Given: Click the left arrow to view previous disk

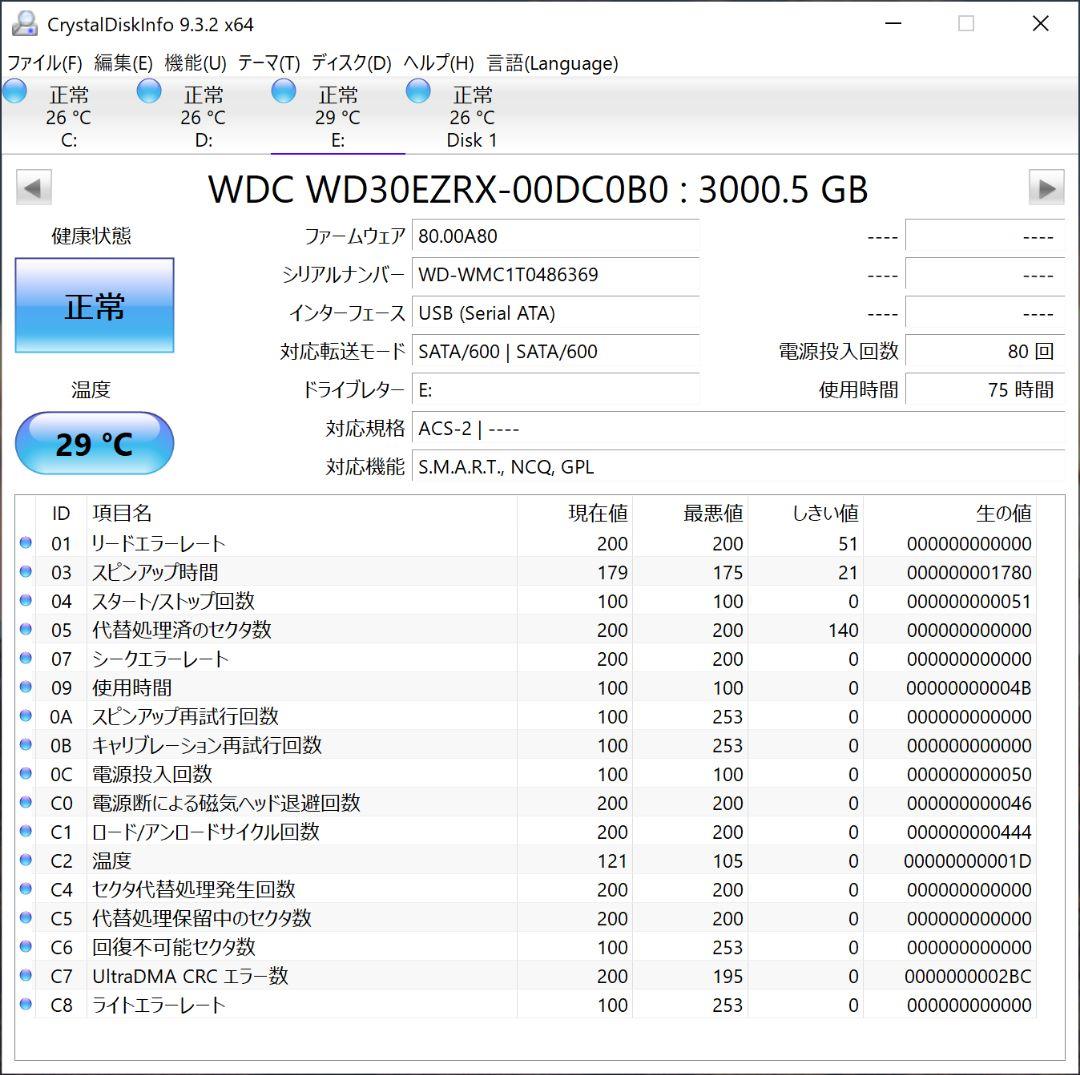Looking at the screenshot, I should pyautogui.click(x=33, y=187).
